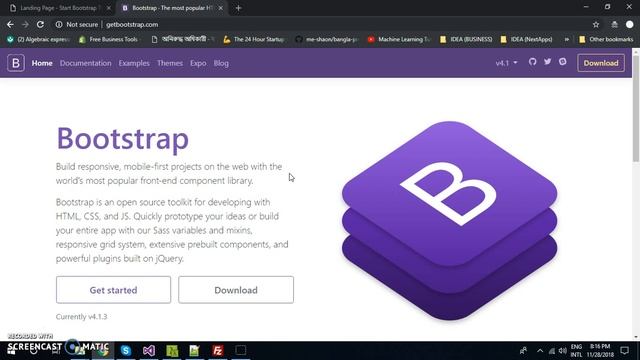This screenshot has height=360, width=640.
Task: Open Documentation in the navbar
Action: (85, 63)
